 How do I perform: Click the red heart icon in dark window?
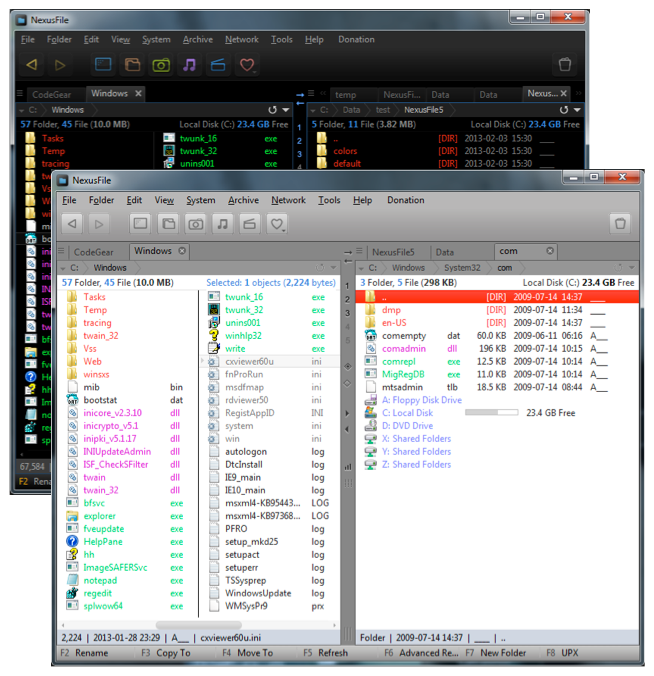247,65
